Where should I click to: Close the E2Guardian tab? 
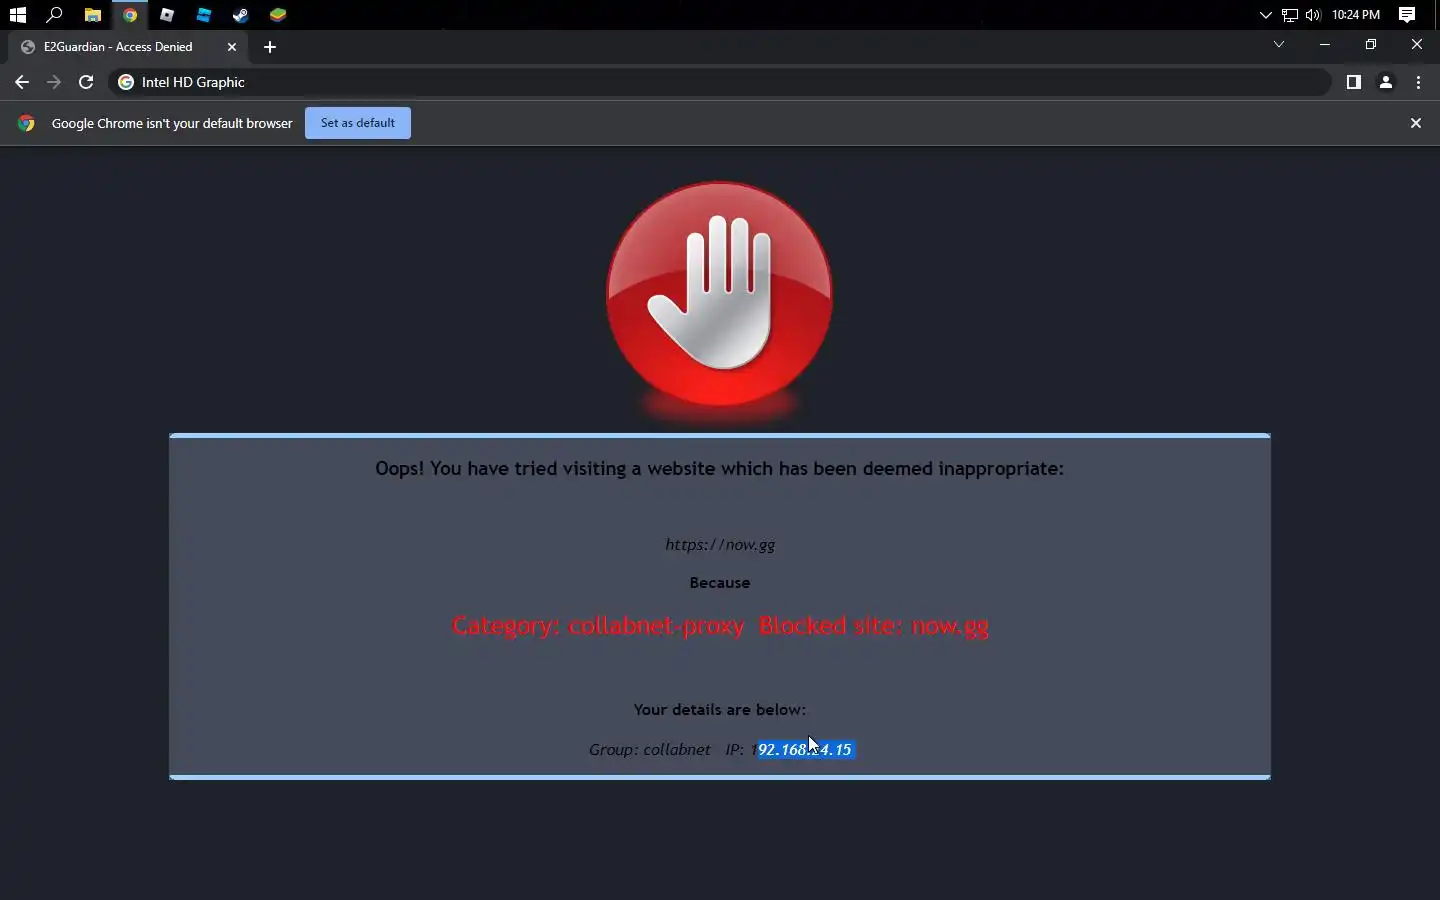pyautogui.click(x=232, y=47)
